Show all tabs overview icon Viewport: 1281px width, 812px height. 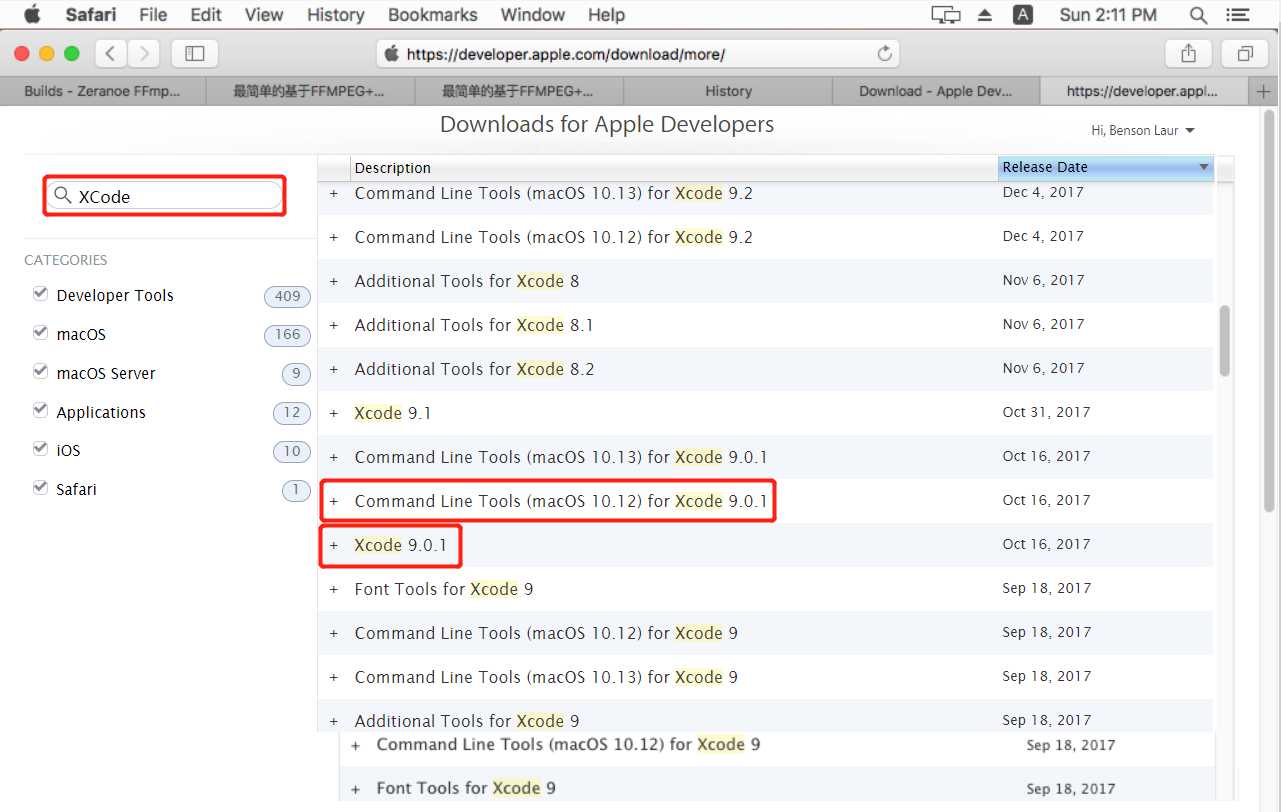[1245, 54]
